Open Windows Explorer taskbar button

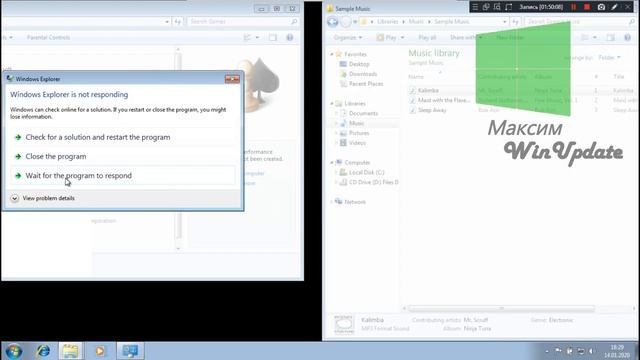(x=71, y=351)
